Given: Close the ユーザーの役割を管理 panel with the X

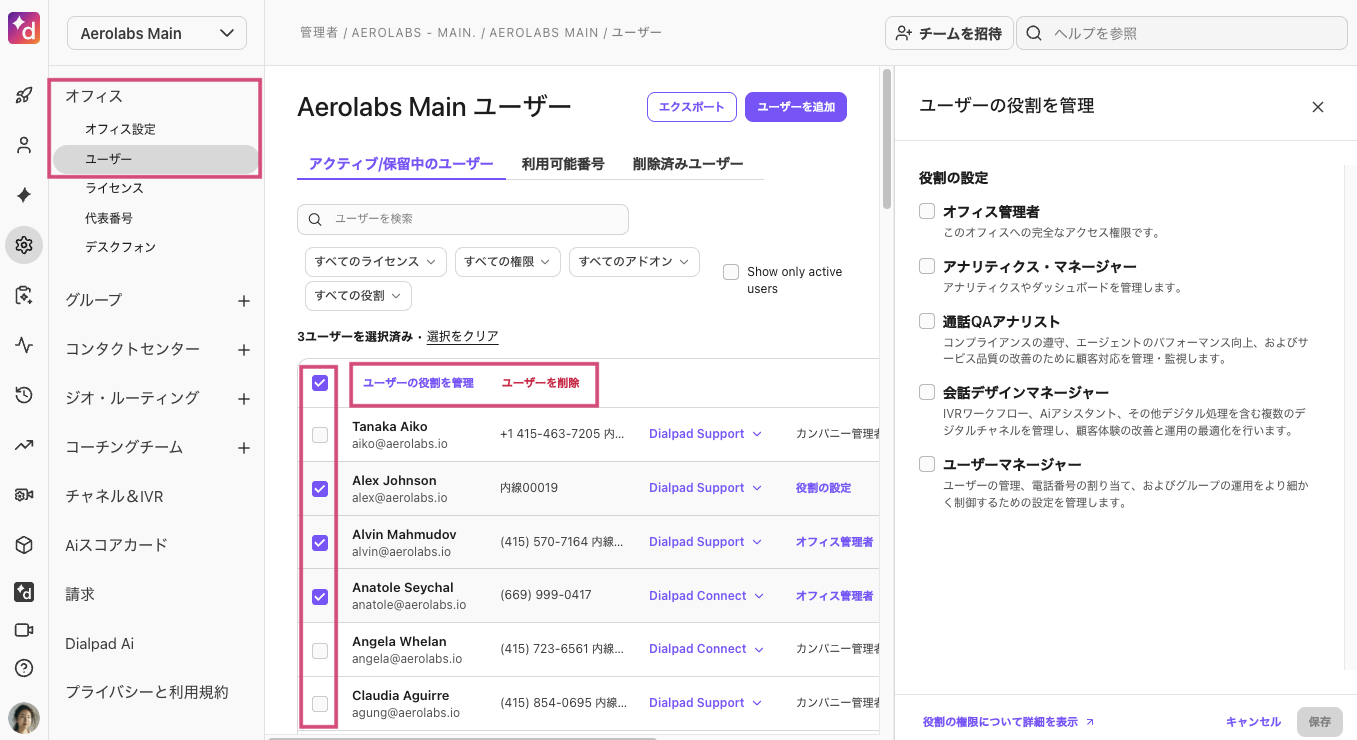Looking at the screenshot, I should click(1318, 107).
